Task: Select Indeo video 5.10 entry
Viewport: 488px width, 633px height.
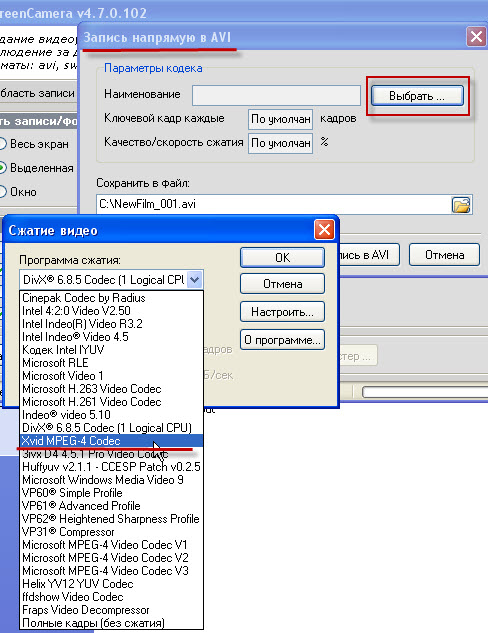Action: coord(111,415)
